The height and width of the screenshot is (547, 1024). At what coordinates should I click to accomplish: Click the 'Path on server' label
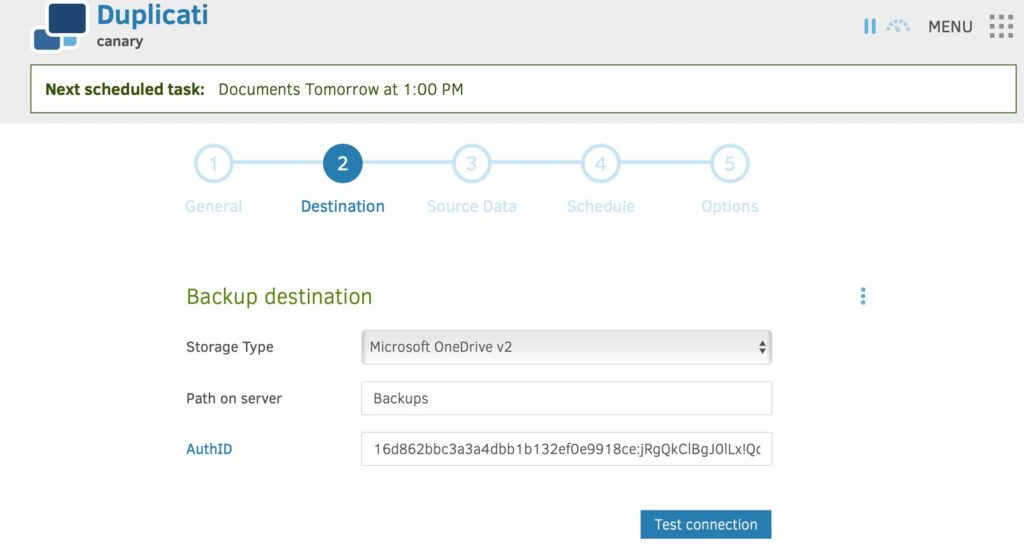click(x=234, y=398)
